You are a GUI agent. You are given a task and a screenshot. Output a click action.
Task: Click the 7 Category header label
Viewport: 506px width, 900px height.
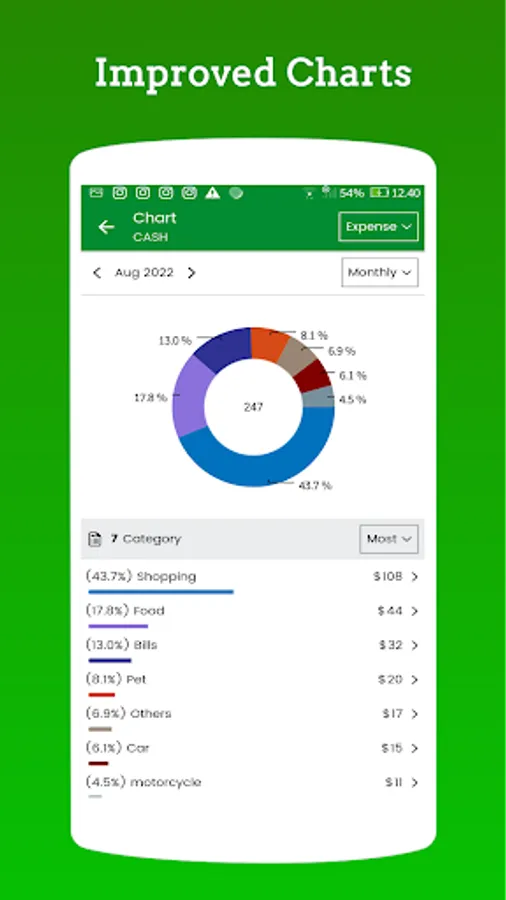coord(146,539)
